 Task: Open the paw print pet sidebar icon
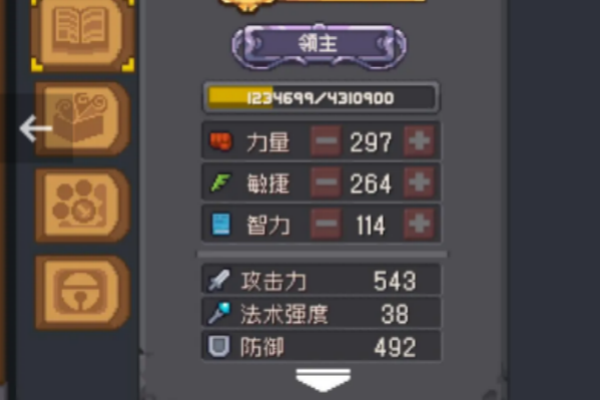point(83,206)
